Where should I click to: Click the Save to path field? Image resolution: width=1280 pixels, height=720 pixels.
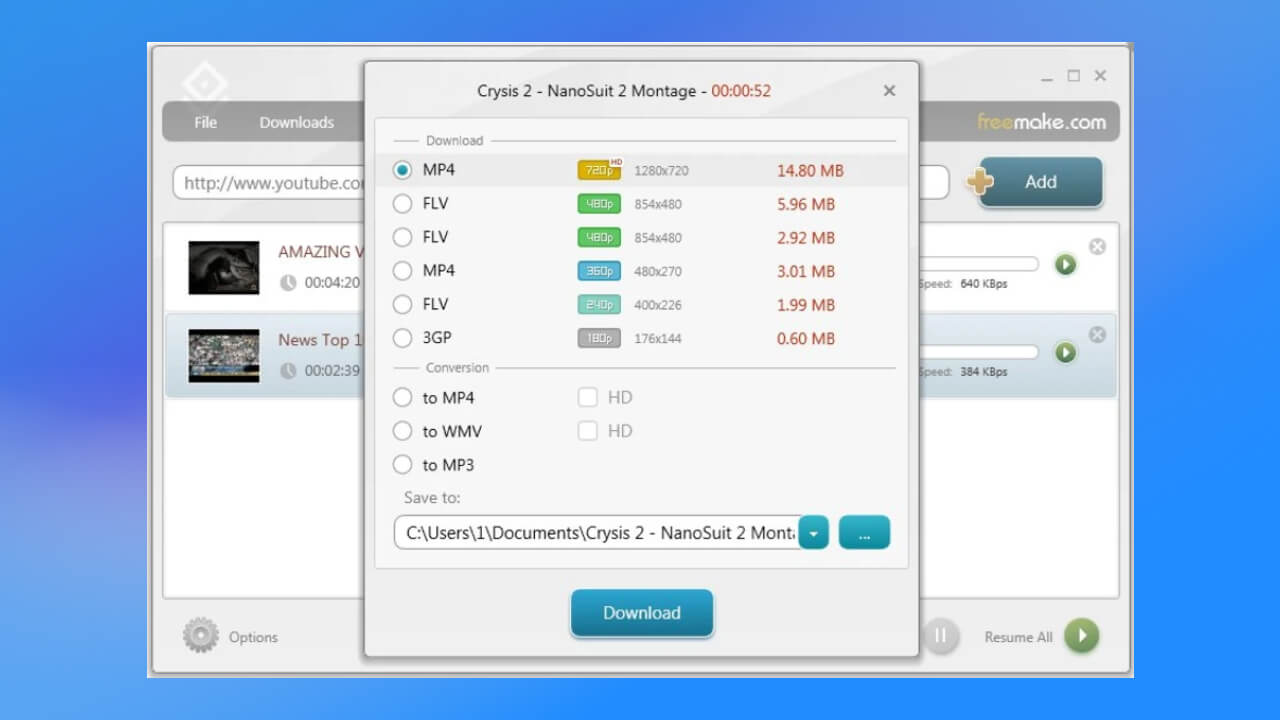[596, 533]
